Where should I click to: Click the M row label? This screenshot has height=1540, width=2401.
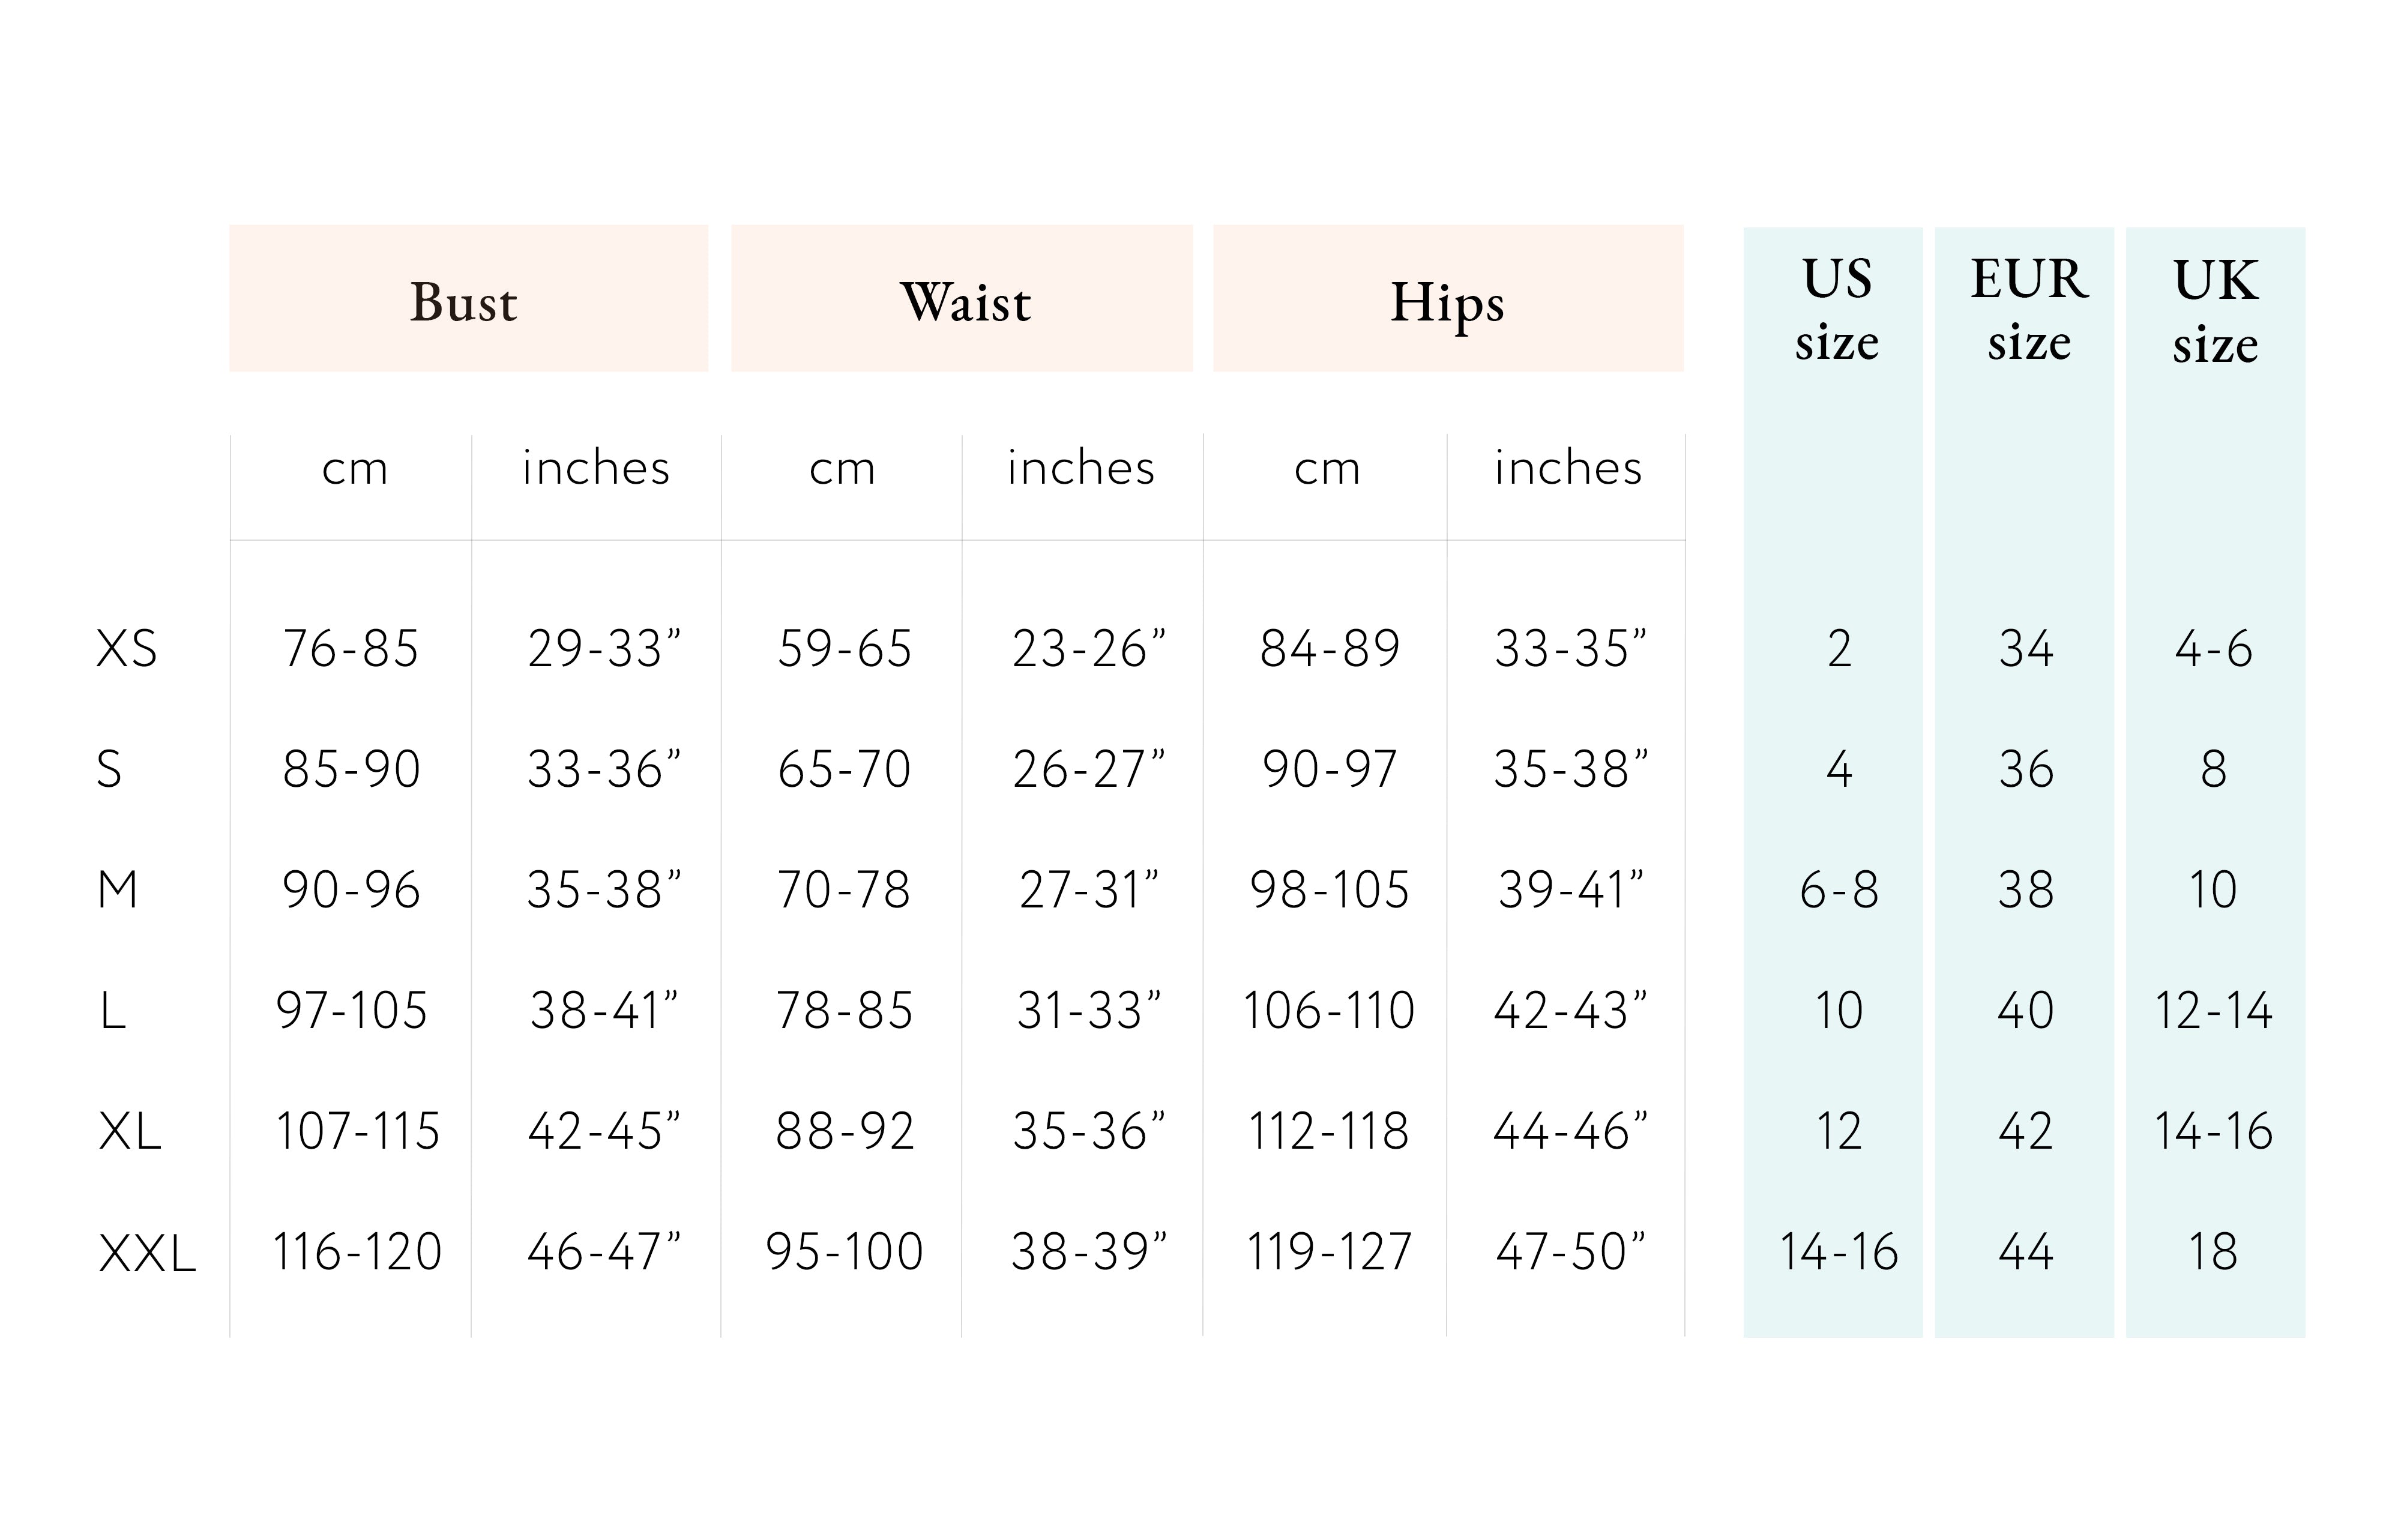tap(118, 890)
